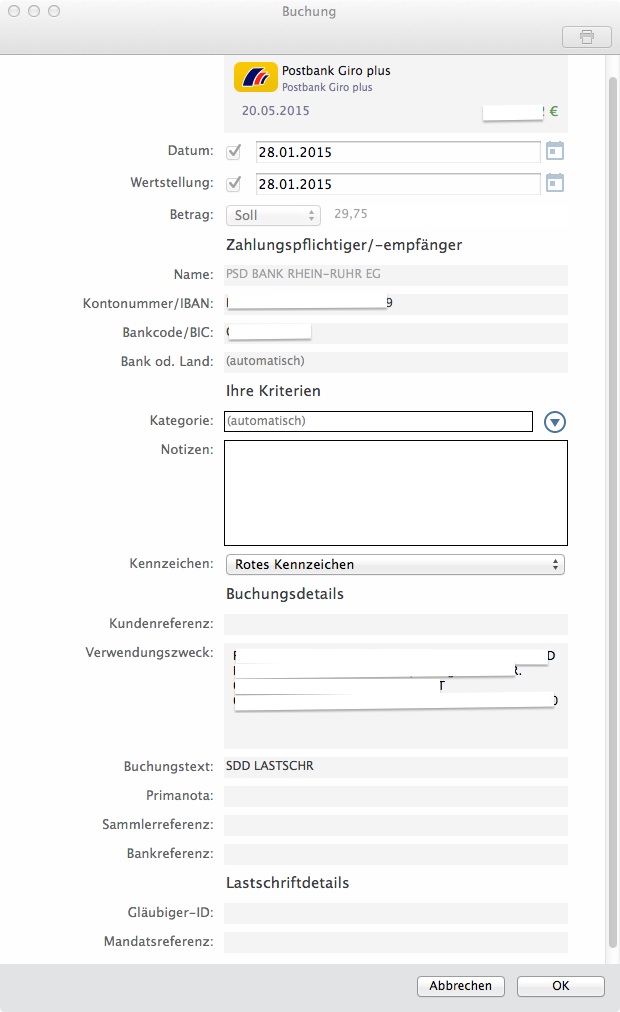Viewport: 620px width, 1012px height.
Task: Expand the Kategorie selection arrow
Action: click(555, 421)
